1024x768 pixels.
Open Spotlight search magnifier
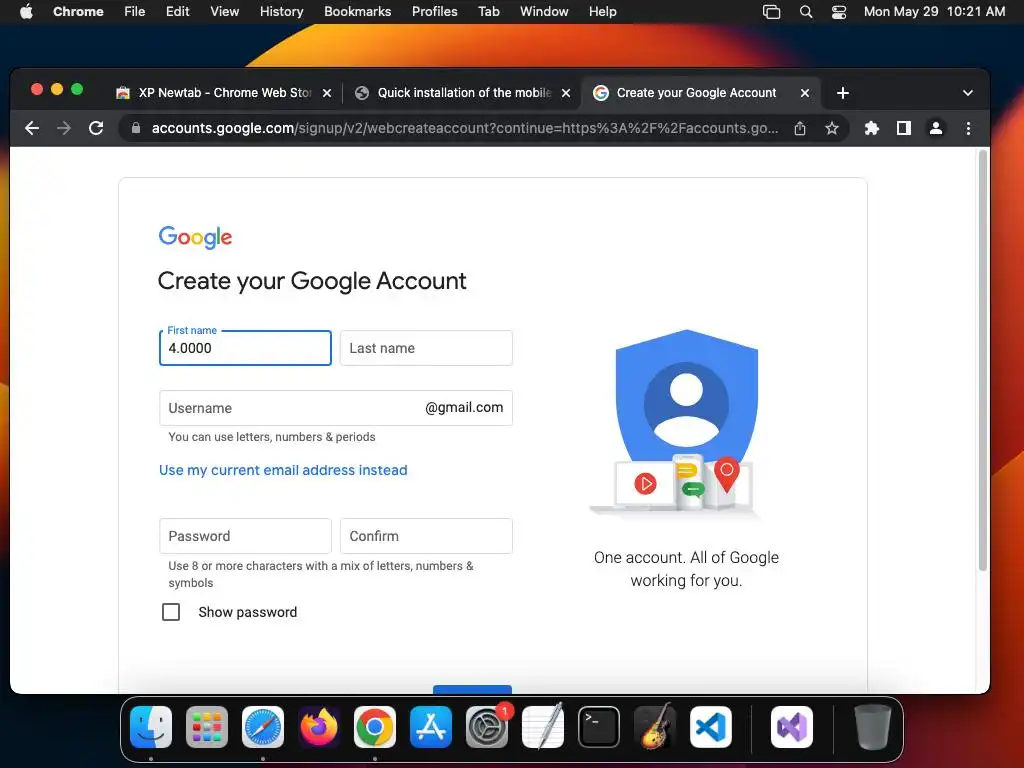pyautogui.click(x=806, y=12)
